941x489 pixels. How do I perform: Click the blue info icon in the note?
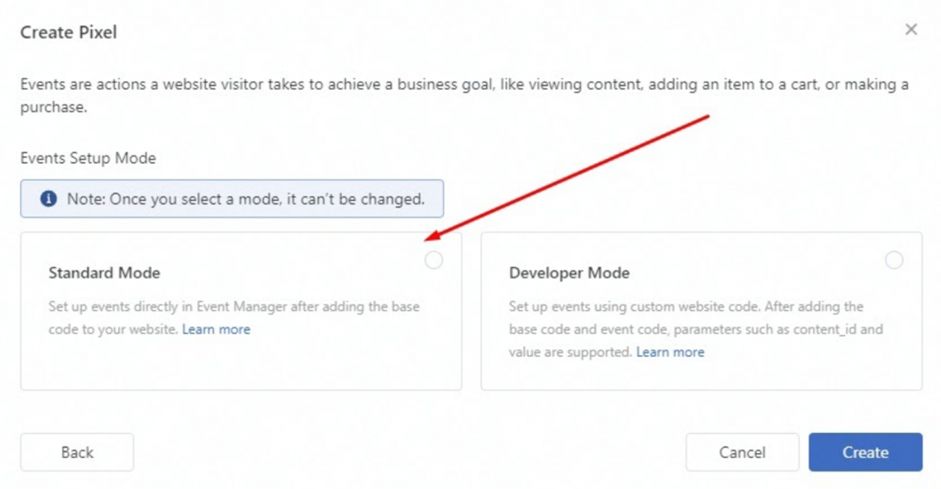click(x=48, y=199)
